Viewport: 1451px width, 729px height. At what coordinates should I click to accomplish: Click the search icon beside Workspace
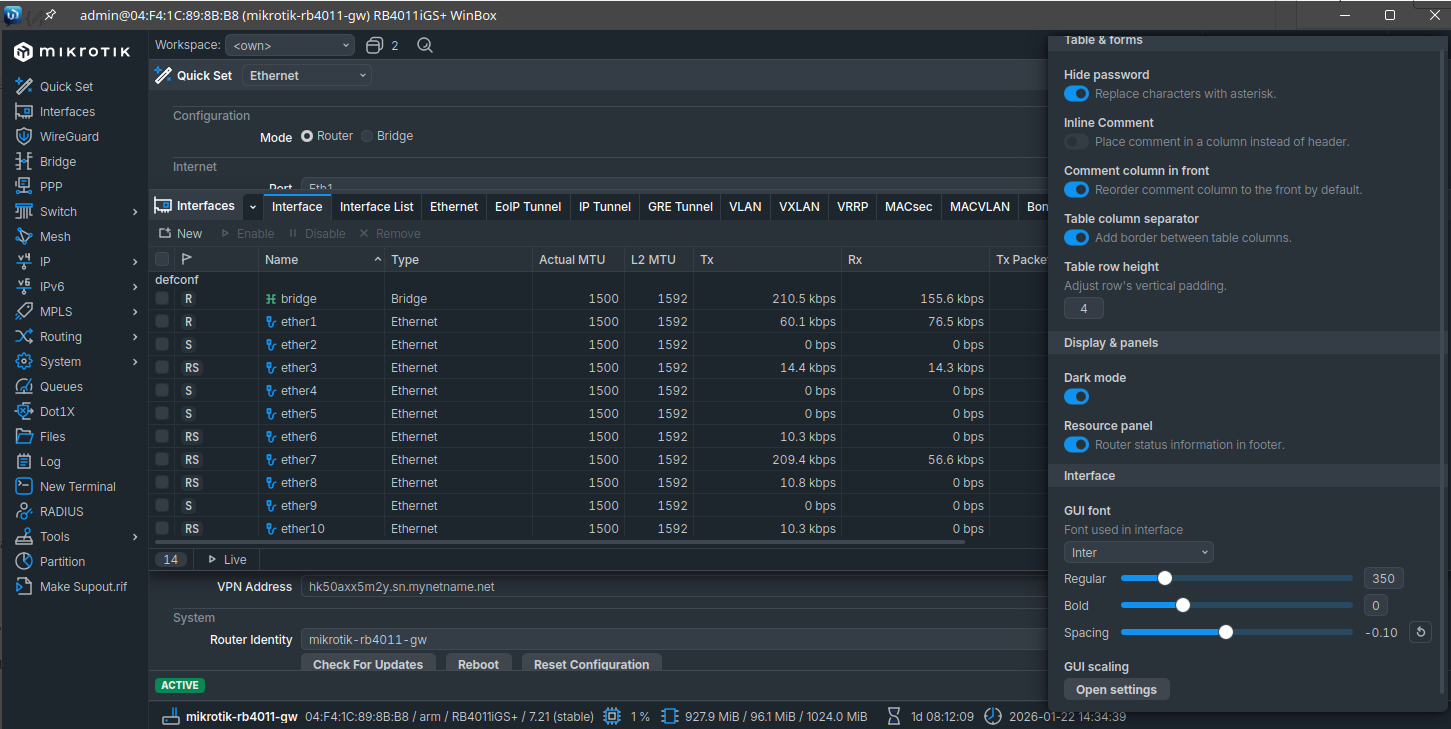(425, 45)
